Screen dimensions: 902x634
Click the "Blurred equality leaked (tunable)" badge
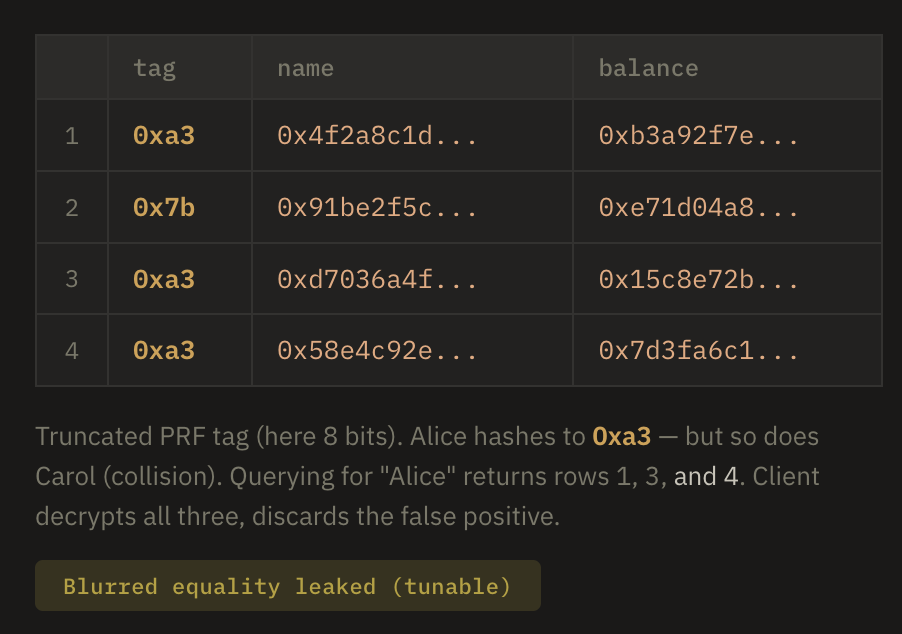point(287,586)
